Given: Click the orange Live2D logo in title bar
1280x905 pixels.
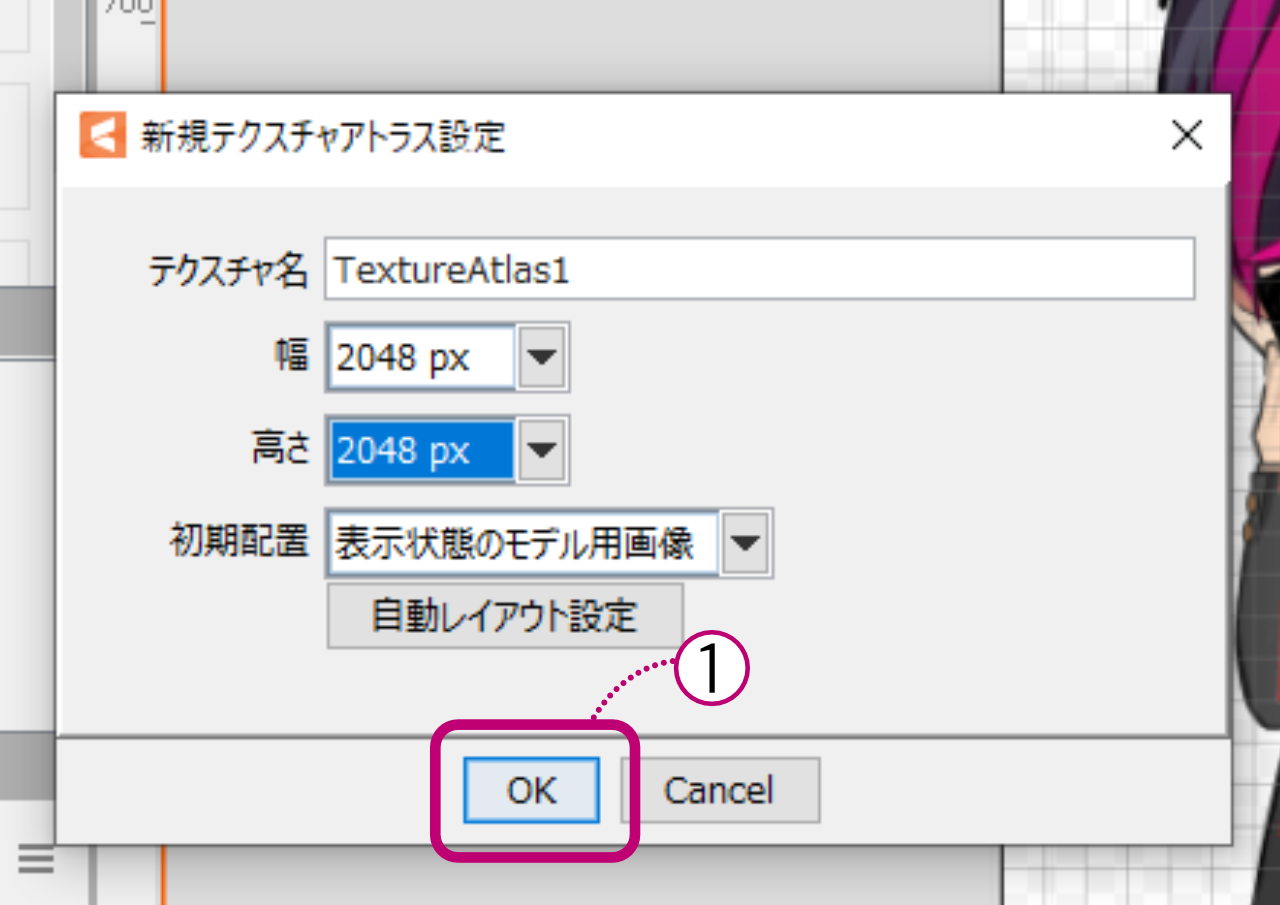Looking at the screenshot, I should tap(103, 136).
